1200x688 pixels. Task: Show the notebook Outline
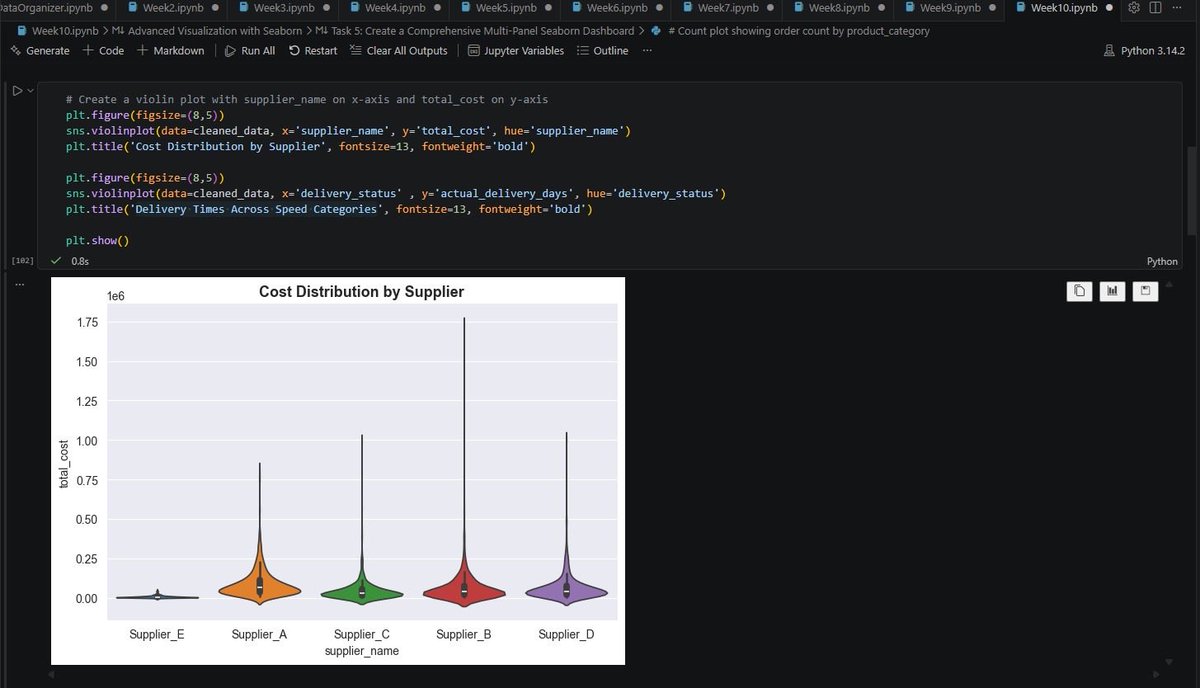click(603, 50)
